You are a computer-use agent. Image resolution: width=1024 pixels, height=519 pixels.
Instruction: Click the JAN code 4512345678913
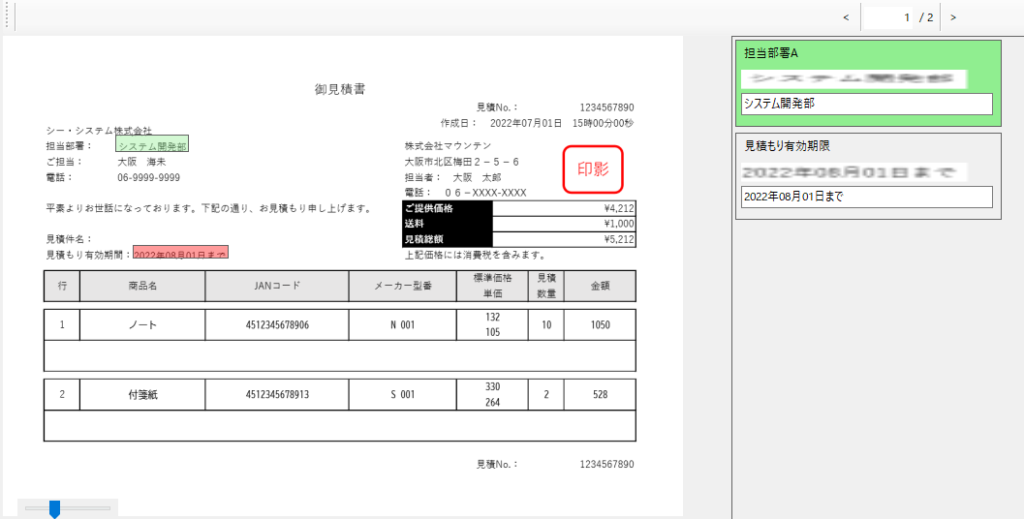277,394
